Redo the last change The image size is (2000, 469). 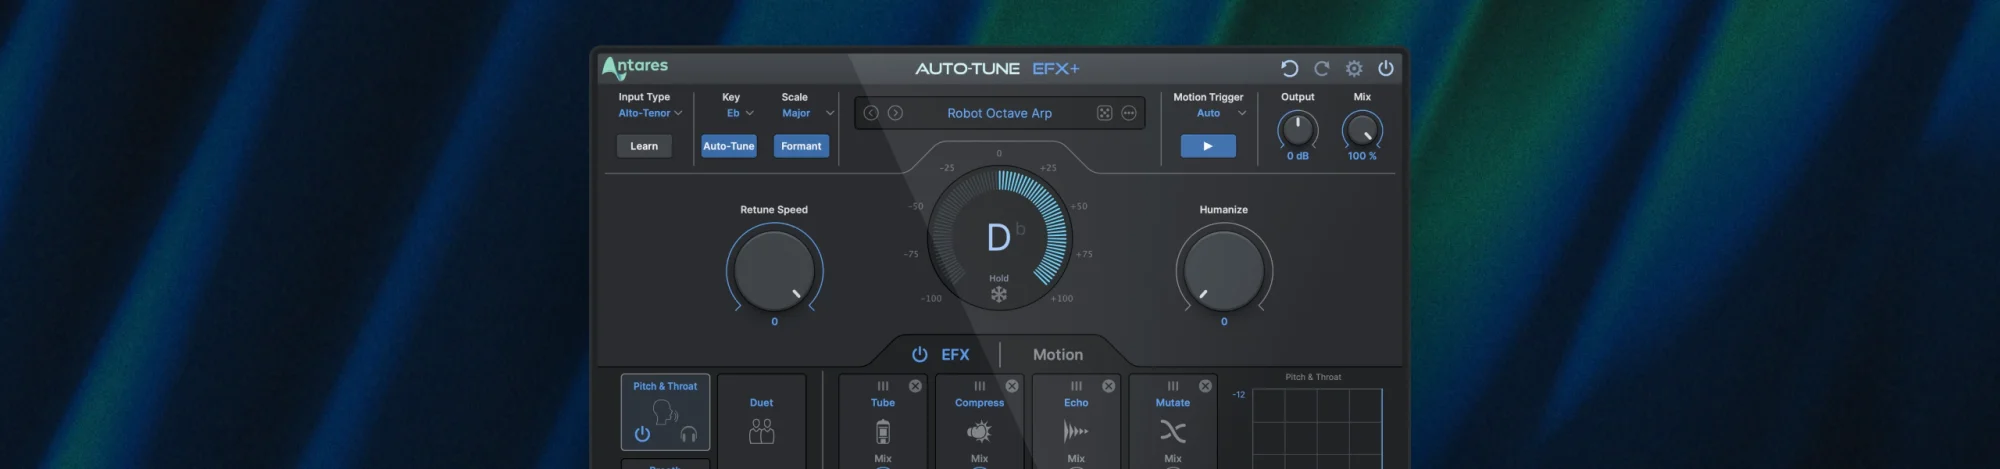pyautogui.click(x=1321, y=68)
